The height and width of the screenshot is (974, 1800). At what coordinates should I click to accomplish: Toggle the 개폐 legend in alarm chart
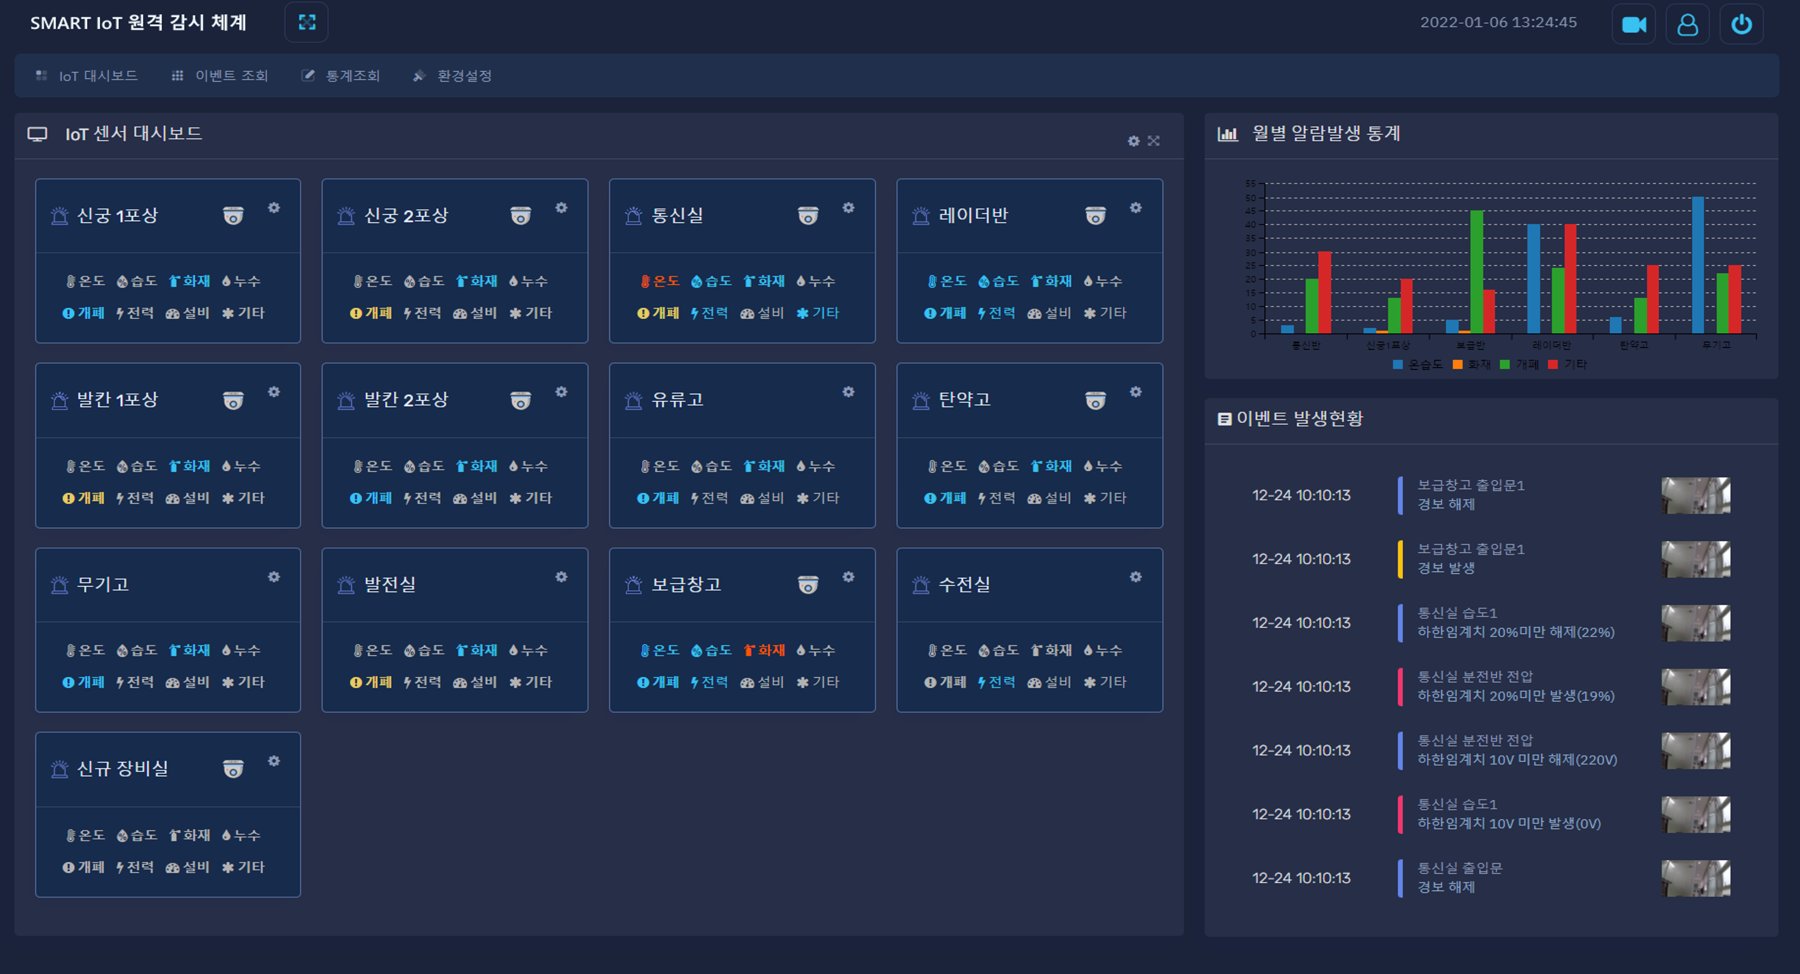1519,365
